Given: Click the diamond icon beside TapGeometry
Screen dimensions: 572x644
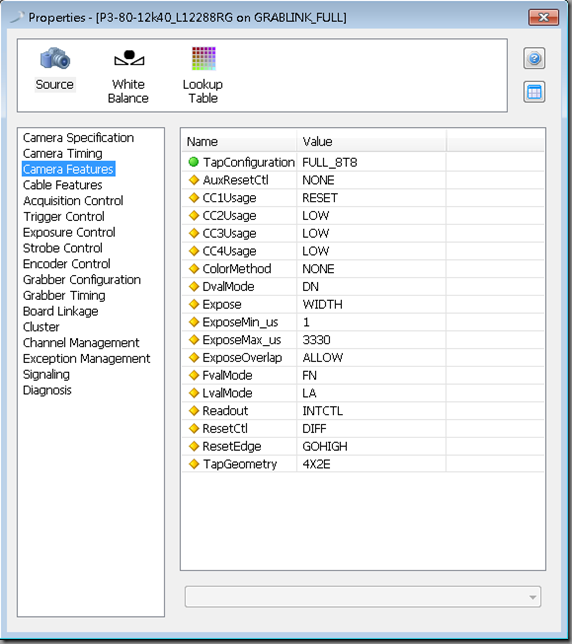Looking at the screenshot, I should tap(194, 464).
